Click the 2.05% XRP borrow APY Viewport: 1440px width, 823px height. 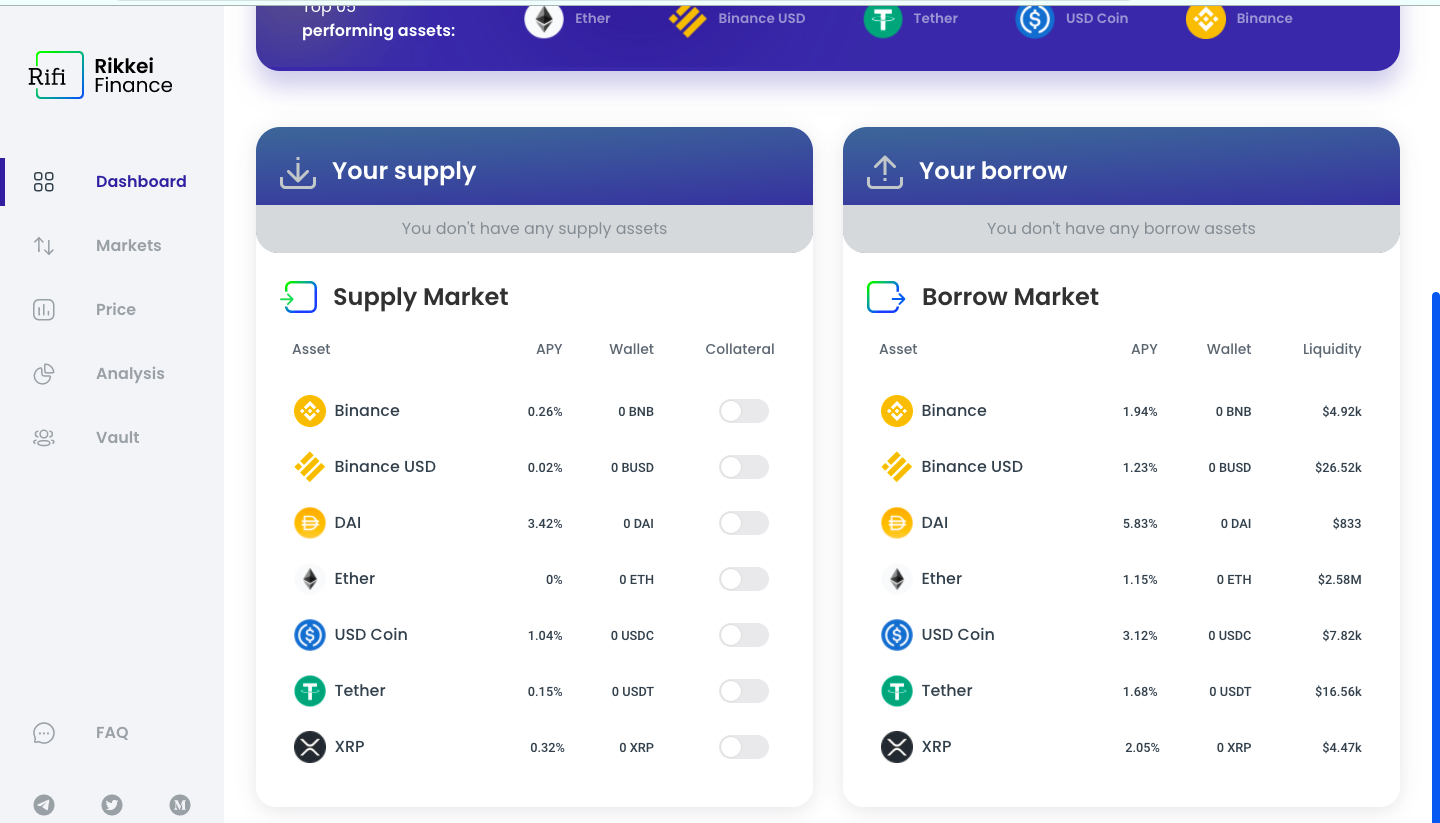click(1142, 748)
